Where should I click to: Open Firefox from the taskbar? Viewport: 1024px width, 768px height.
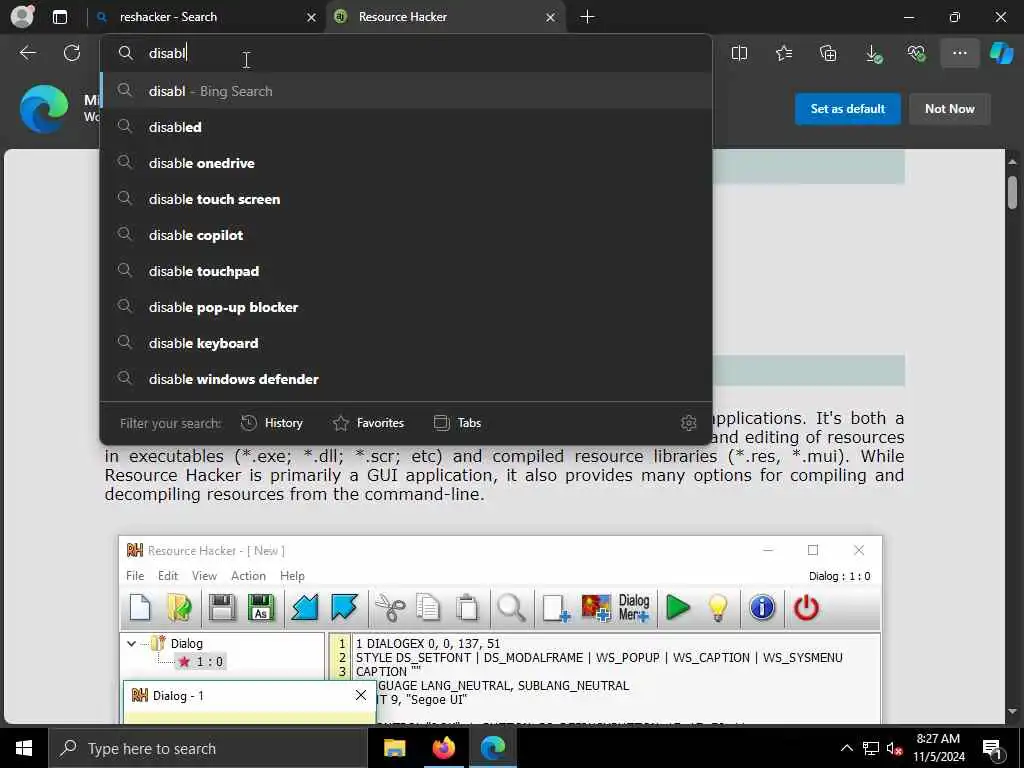pos(443,748)
